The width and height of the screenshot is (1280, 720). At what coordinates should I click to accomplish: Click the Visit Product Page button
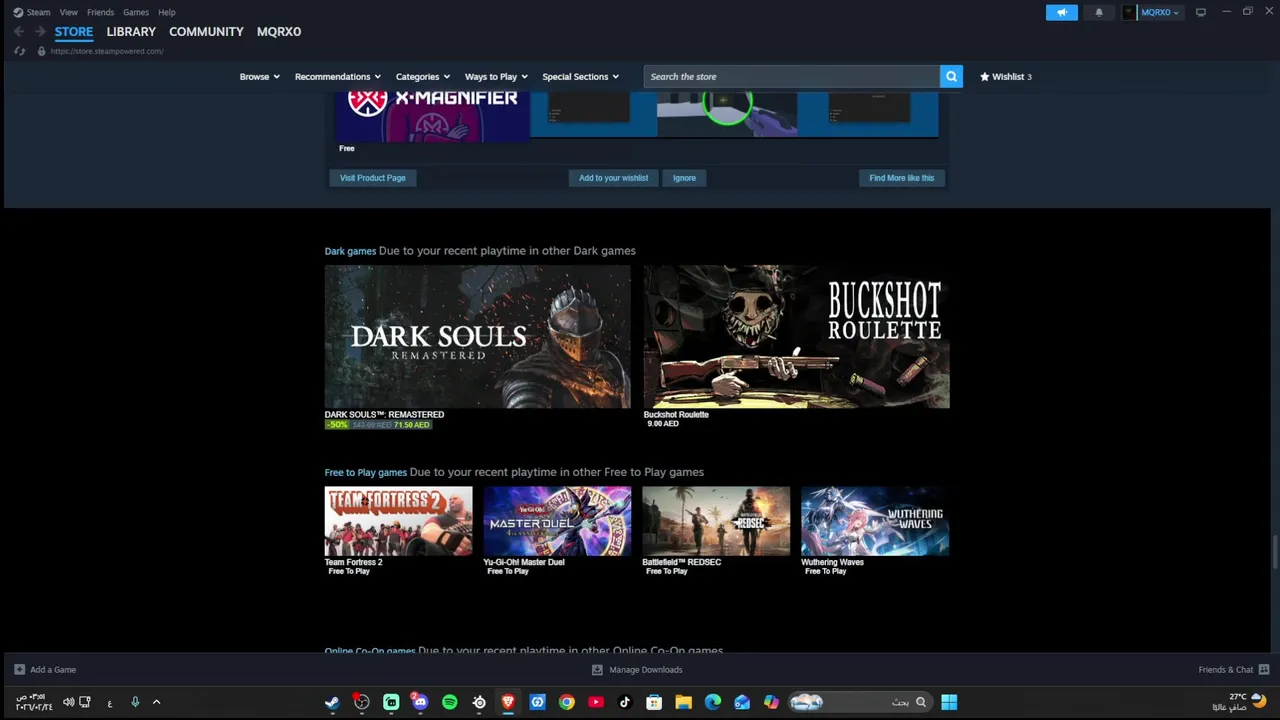pos(372,178)
